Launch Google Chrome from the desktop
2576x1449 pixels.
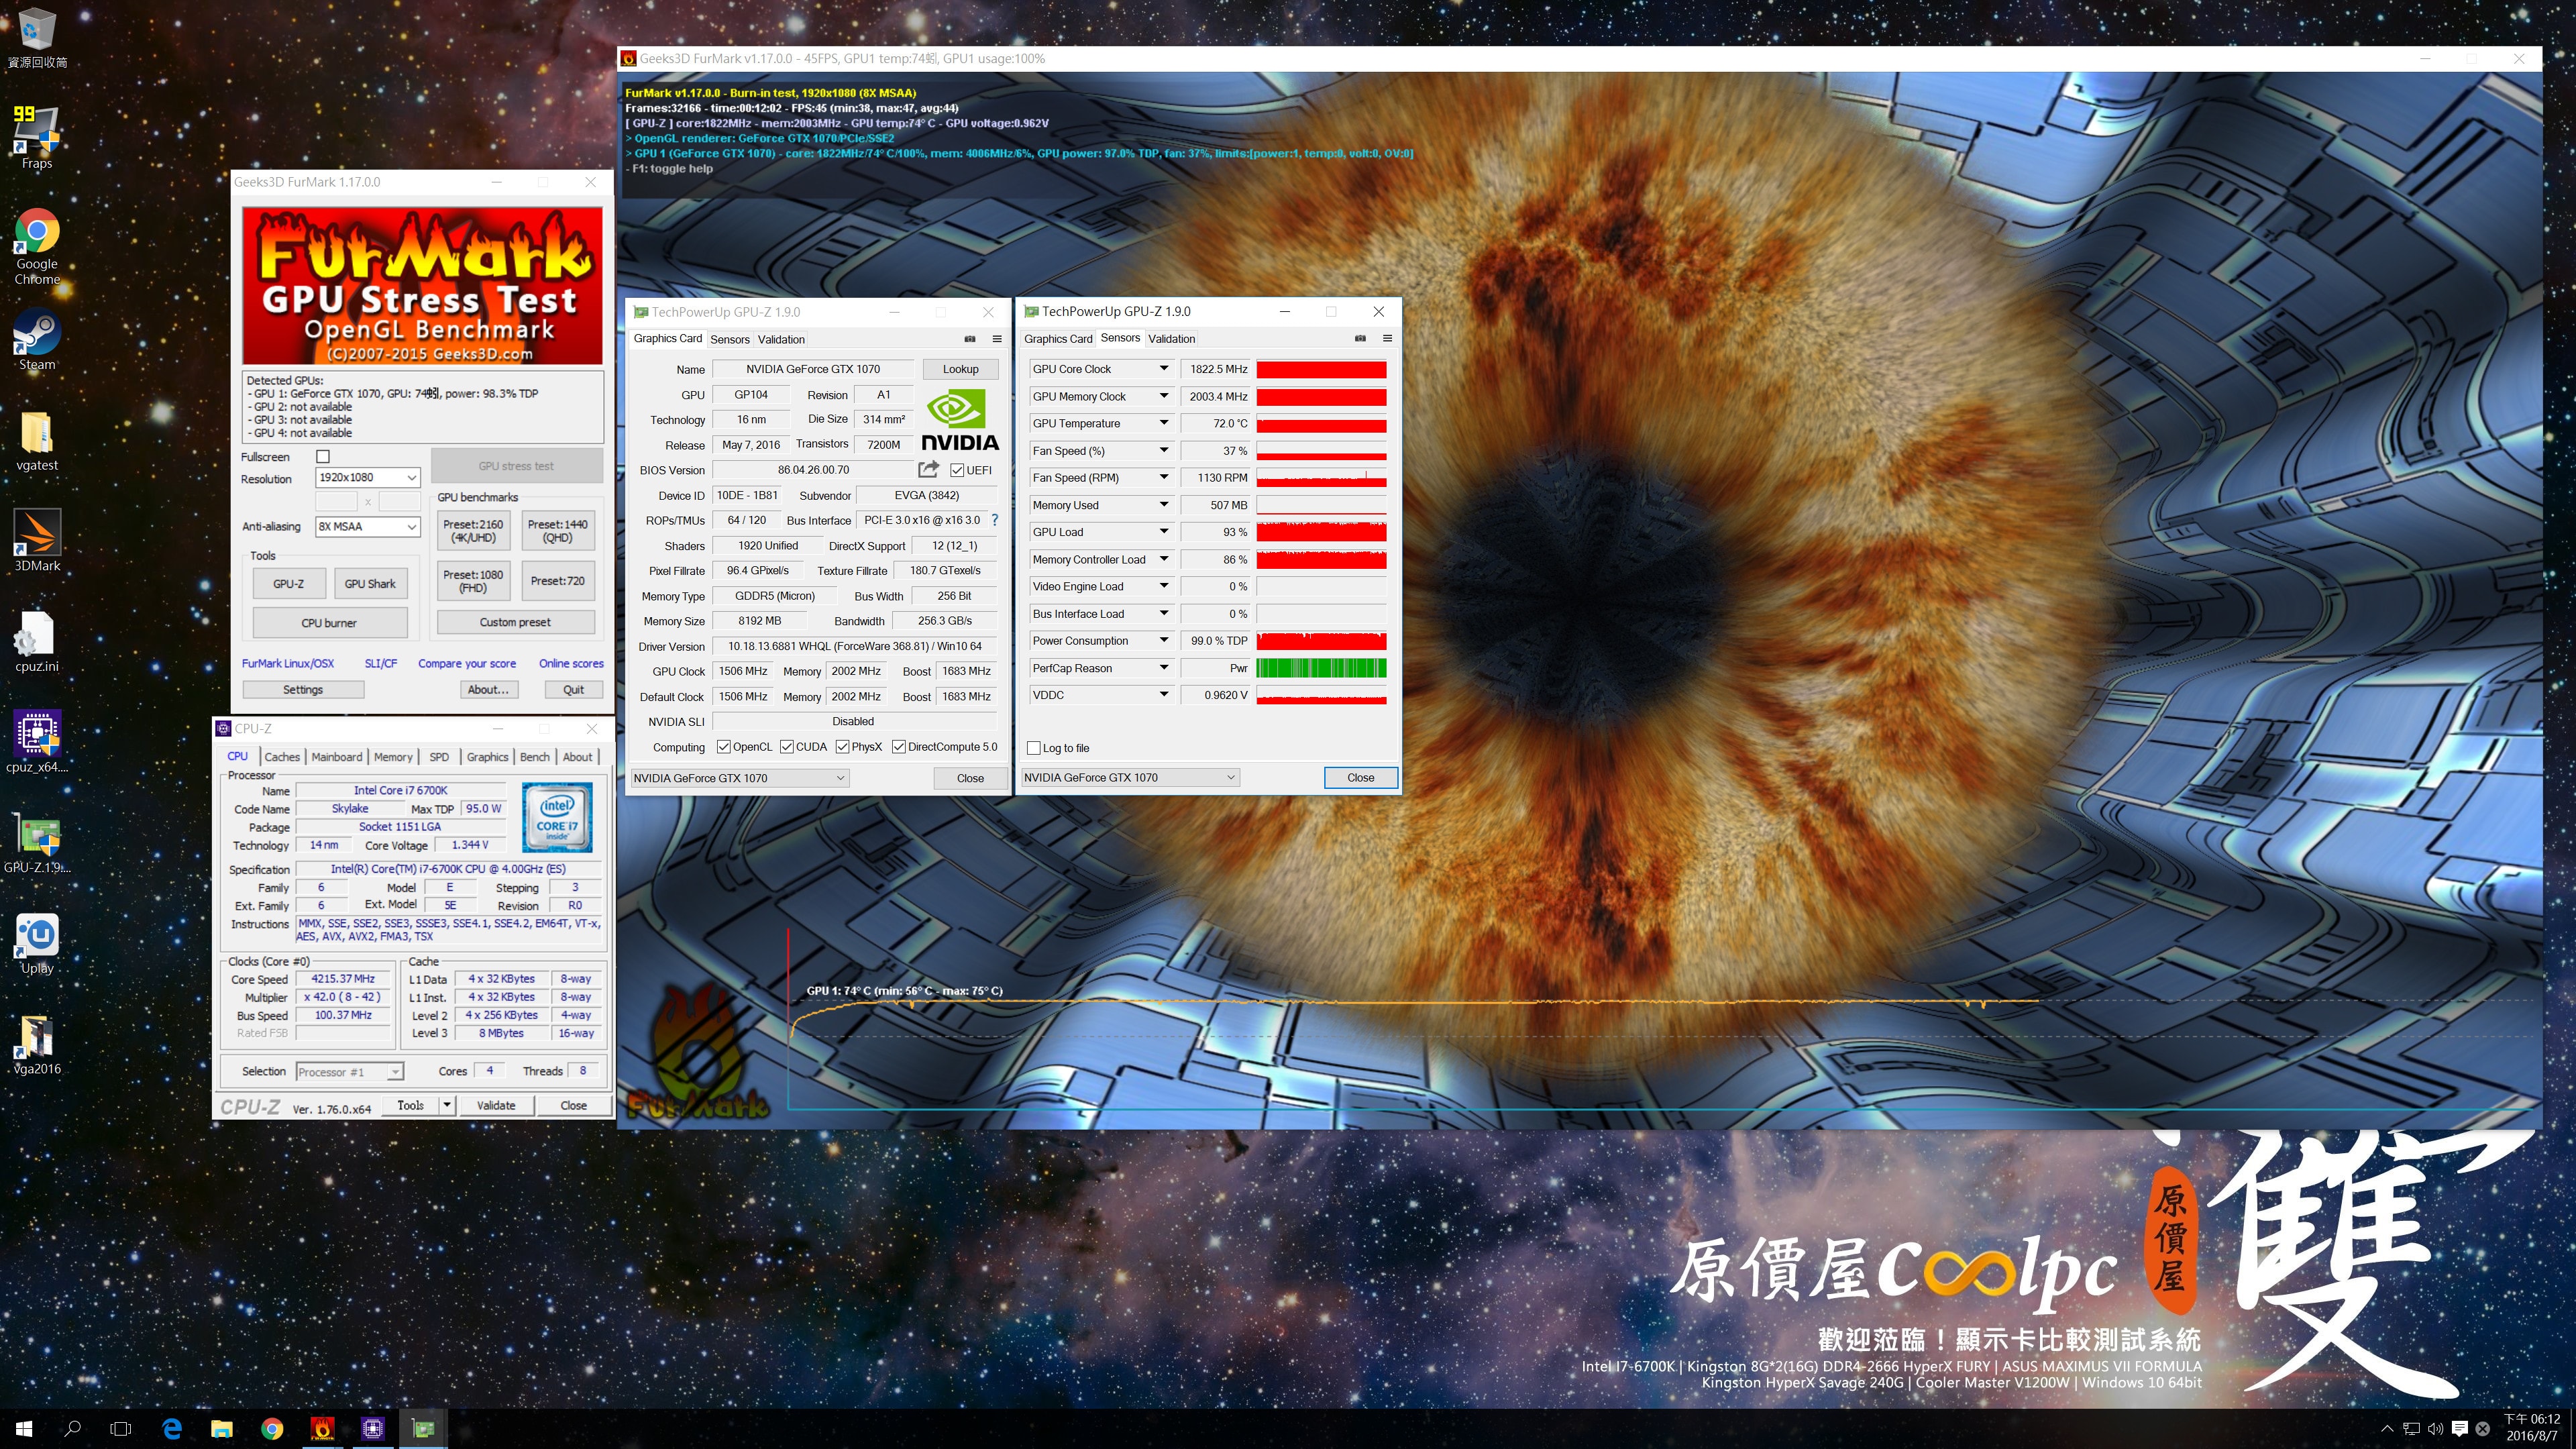click(x=37, y=246)
